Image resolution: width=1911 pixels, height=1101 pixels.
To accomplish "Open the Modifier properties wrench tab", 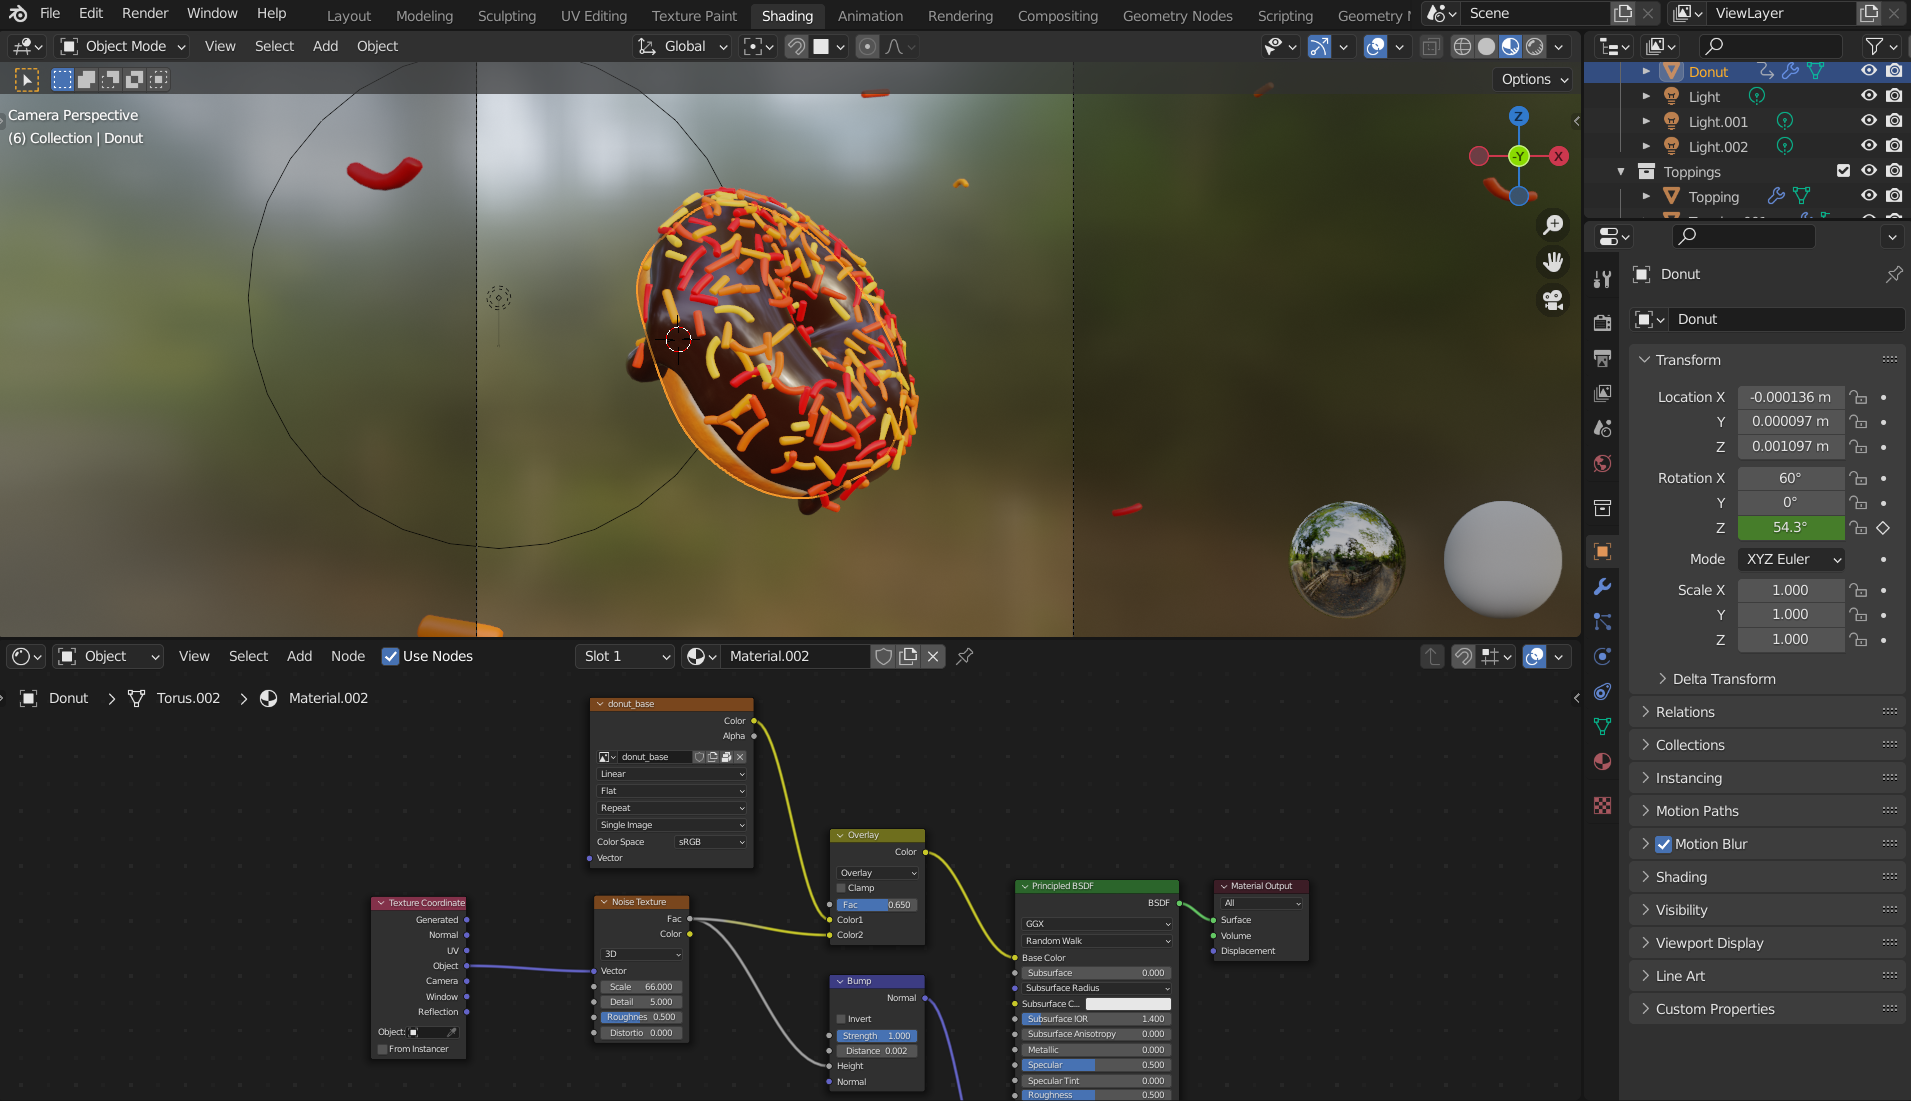I will coord(1602,587).
